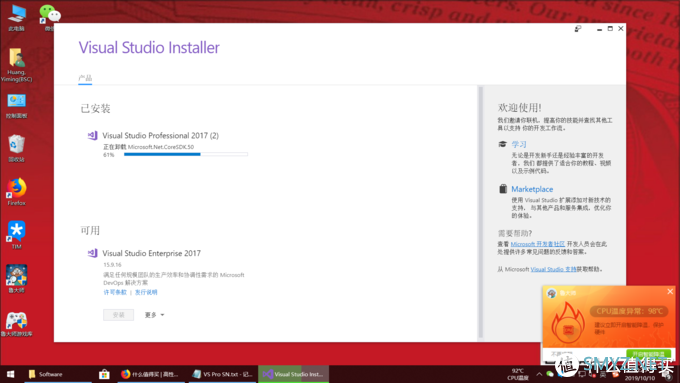This screenshot has height=383, width=680.
Task: Click the 鲁大师 avatar in the temperature popup
Action: coord(552,293)
